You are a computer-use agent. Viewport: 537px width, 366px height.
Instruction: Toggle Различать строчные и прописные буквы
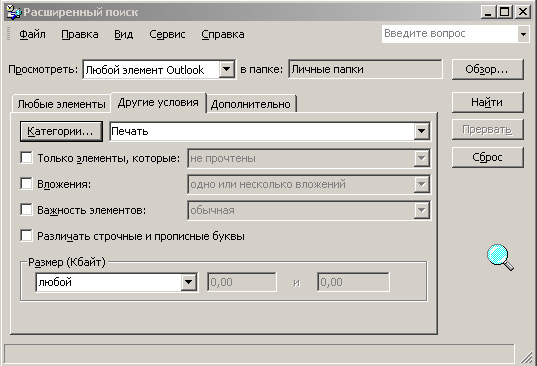tap(26, 236)
